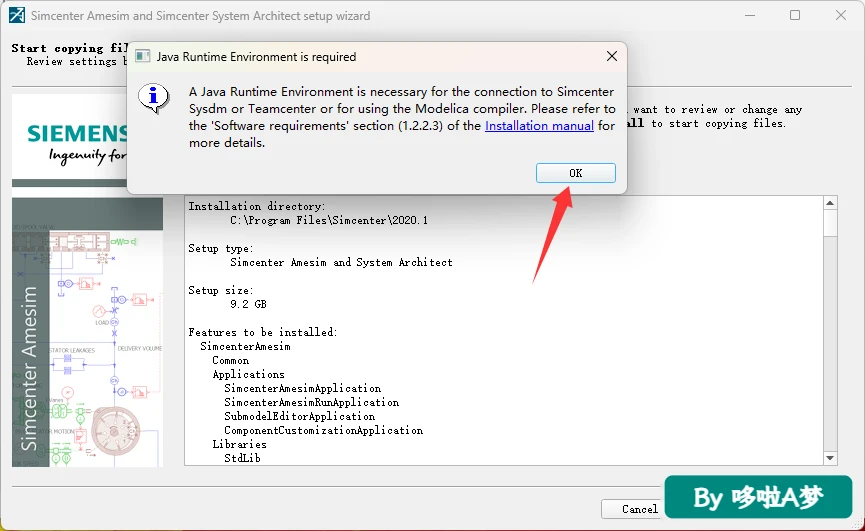The image size is (865, 531).
Task: Click the green watermark badge
Action: [759, 497]
